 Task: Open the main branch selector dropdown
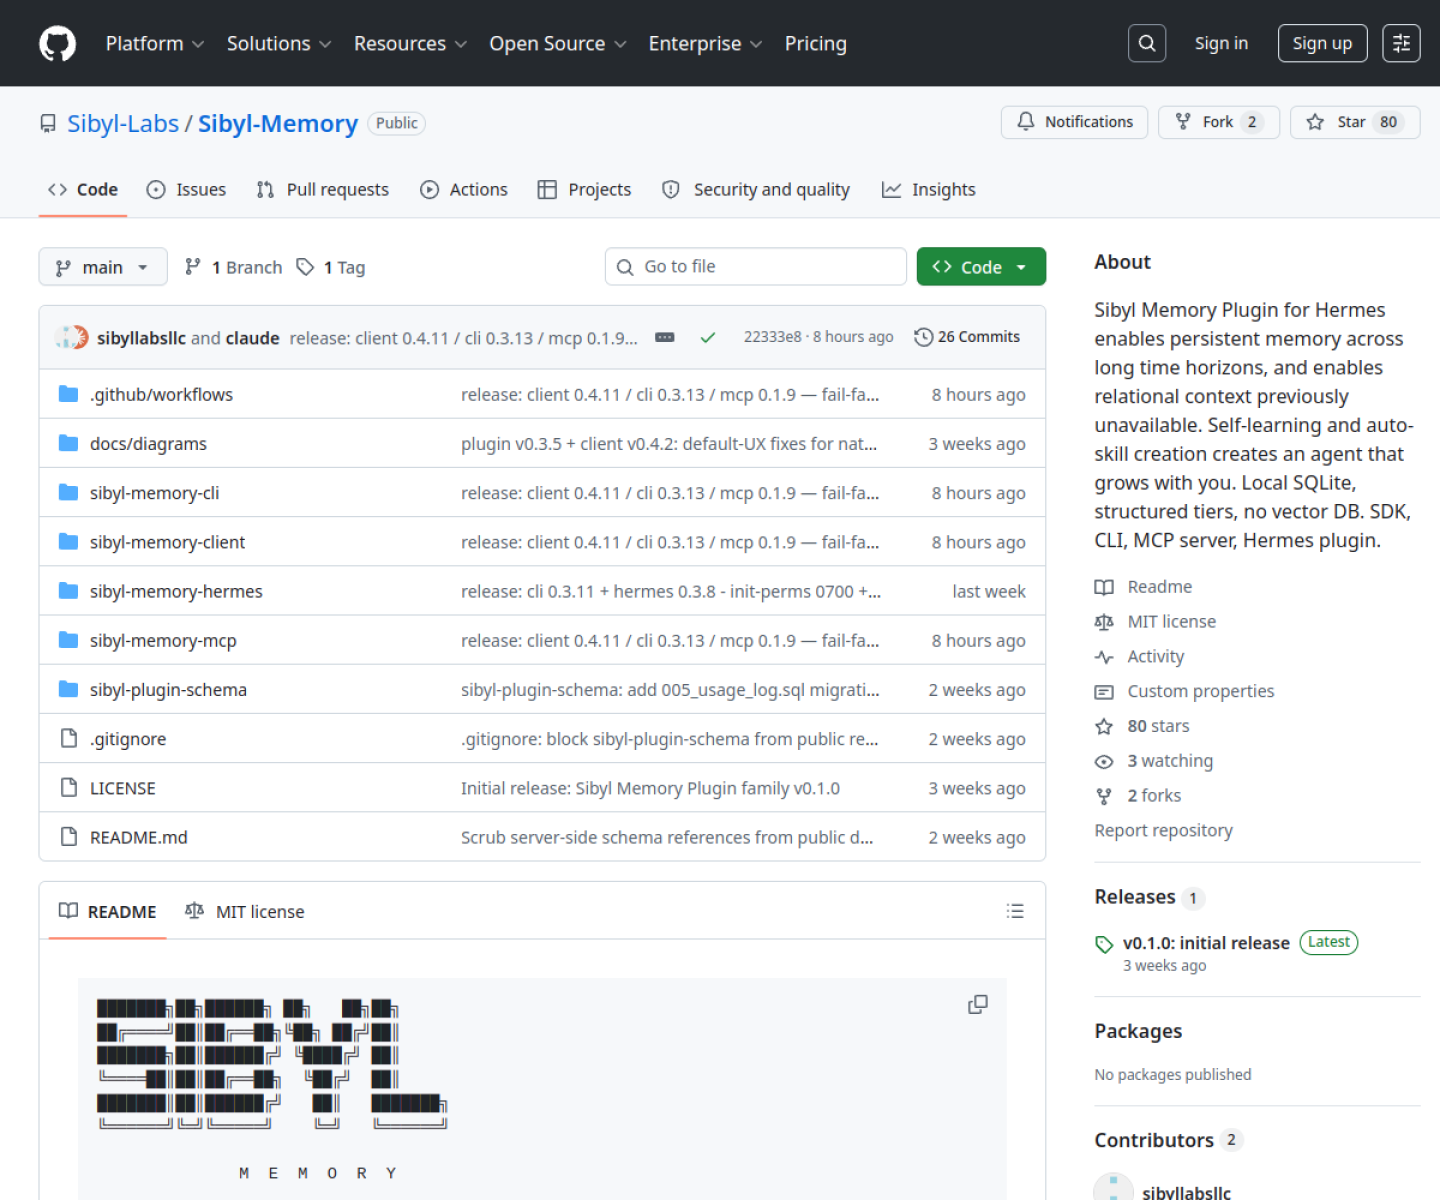pyautogui.click(x=103, y=267)
